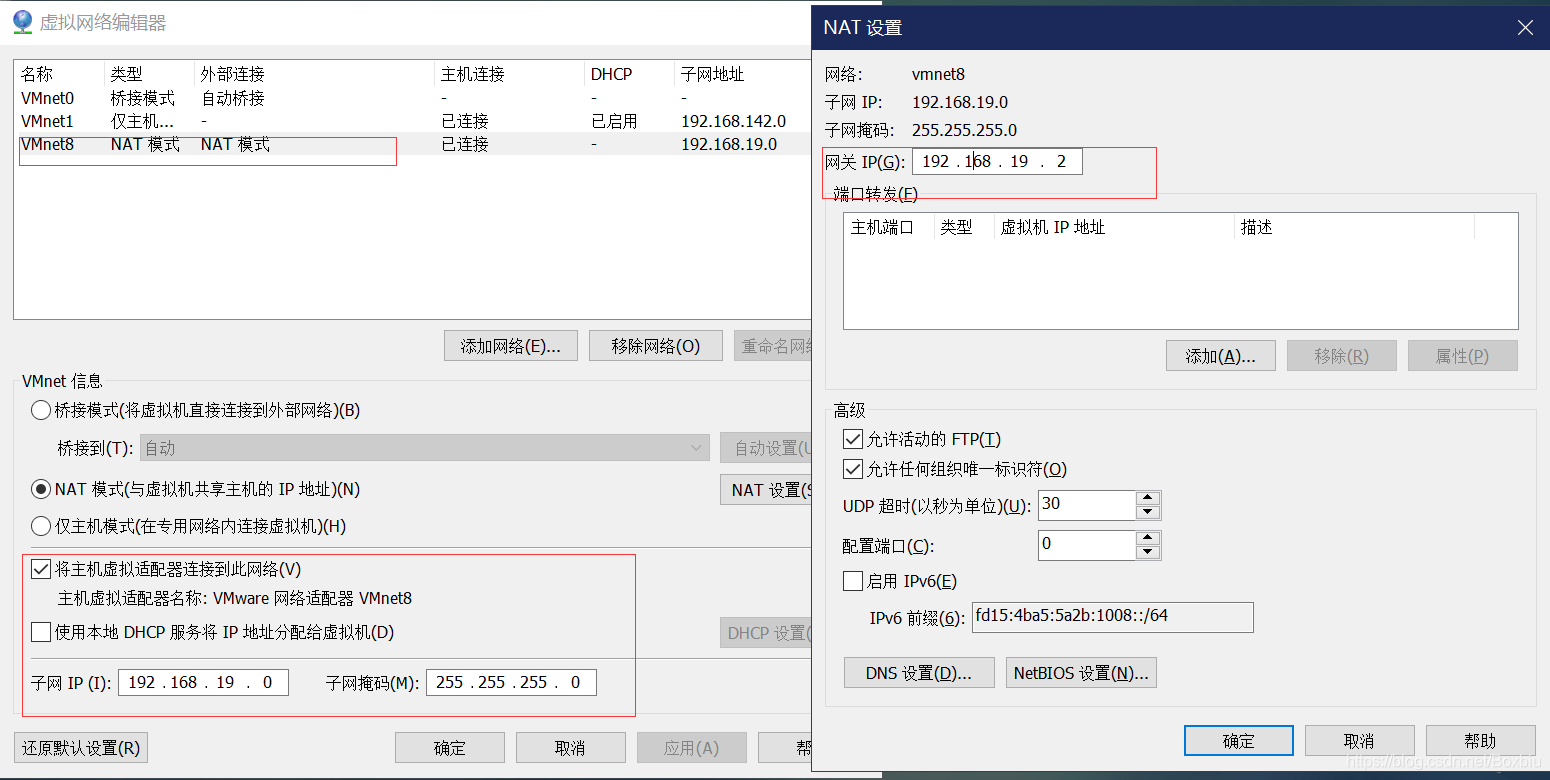Select 桥接模式 radio button

pos(41,410)
